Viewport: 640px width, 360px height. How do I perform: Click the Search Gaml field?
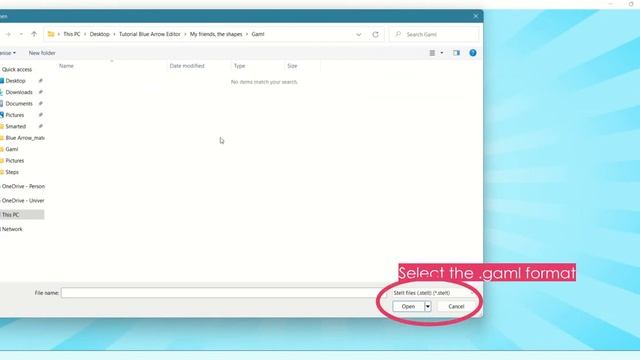pos(434,35)
